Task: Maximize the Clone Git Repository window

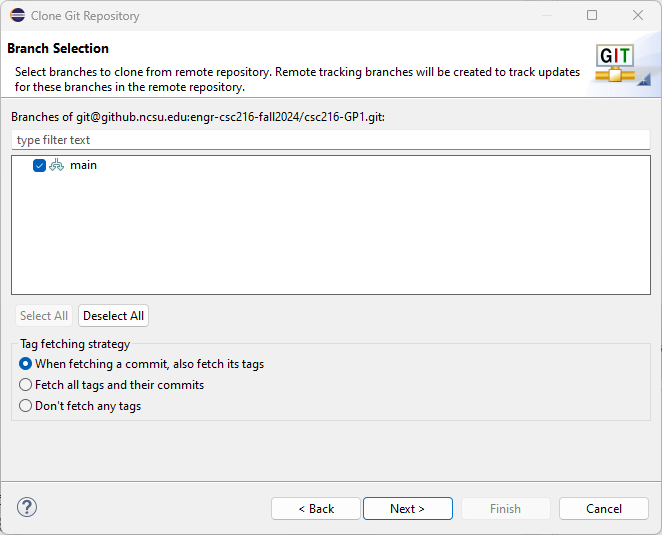Action: 592,15
